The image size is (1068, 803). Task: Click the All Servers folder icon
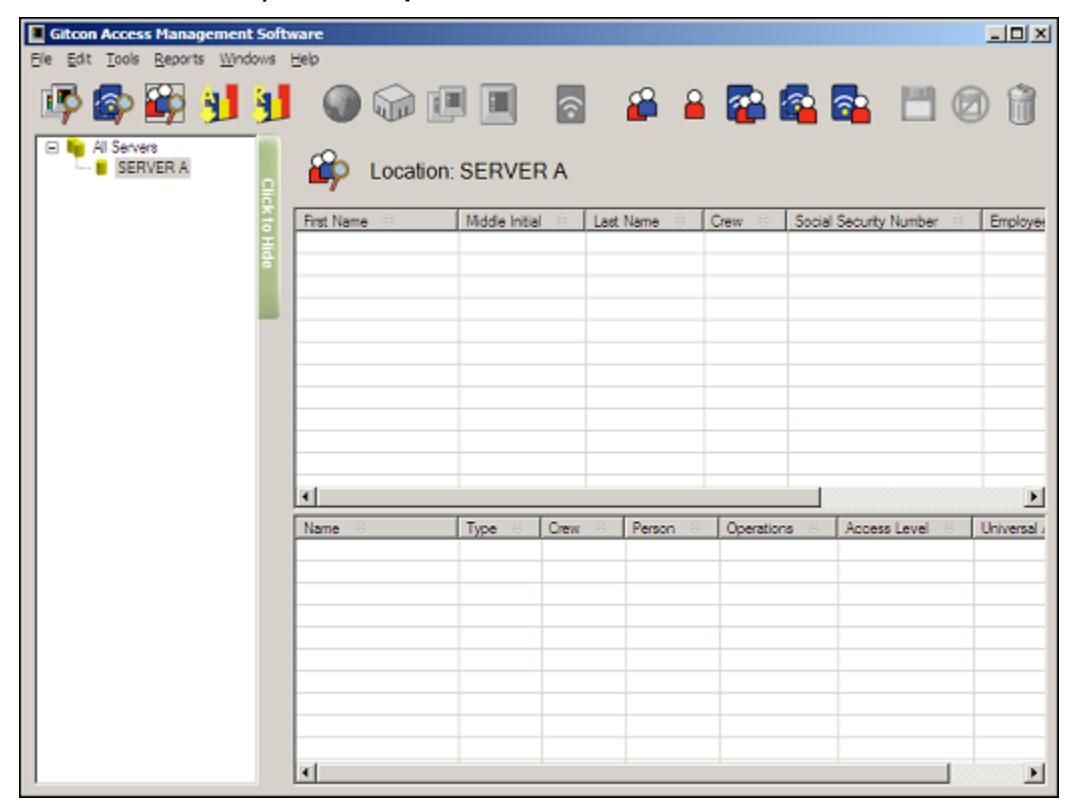tap(76, 146)
